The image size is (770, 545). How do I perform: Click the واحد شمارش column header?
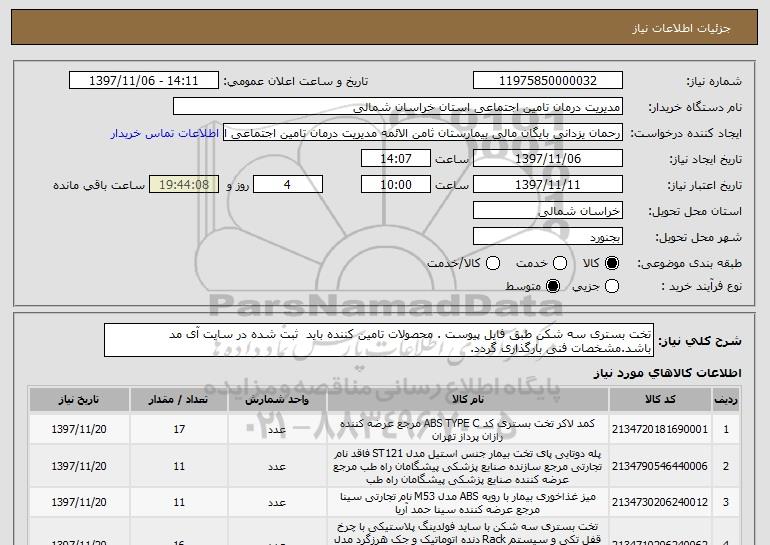point(277,400)
